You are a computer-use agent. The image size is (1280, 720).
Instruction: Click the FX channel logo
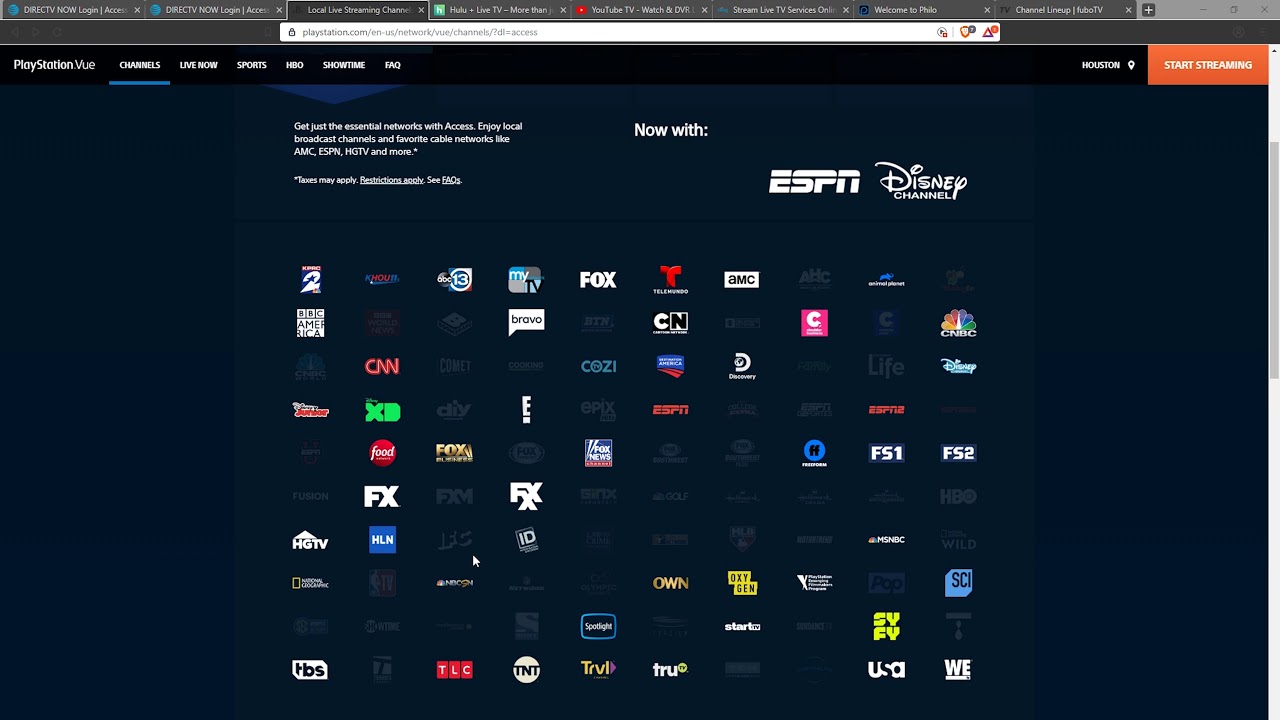click(382, 496)
